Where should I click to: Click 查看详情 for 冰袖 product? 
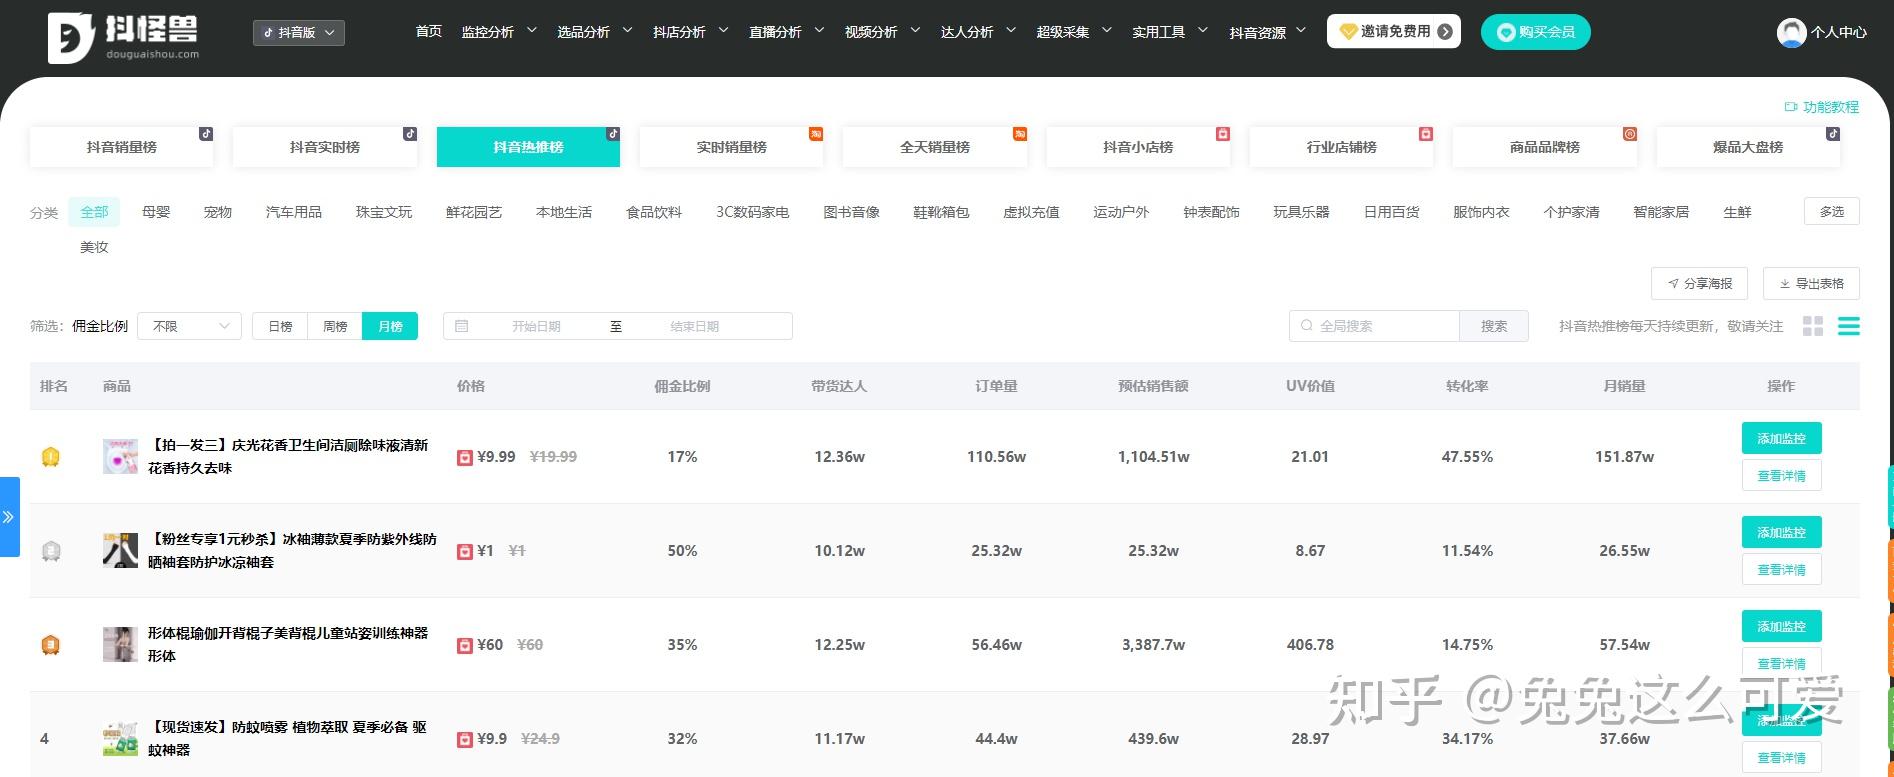1781,570
